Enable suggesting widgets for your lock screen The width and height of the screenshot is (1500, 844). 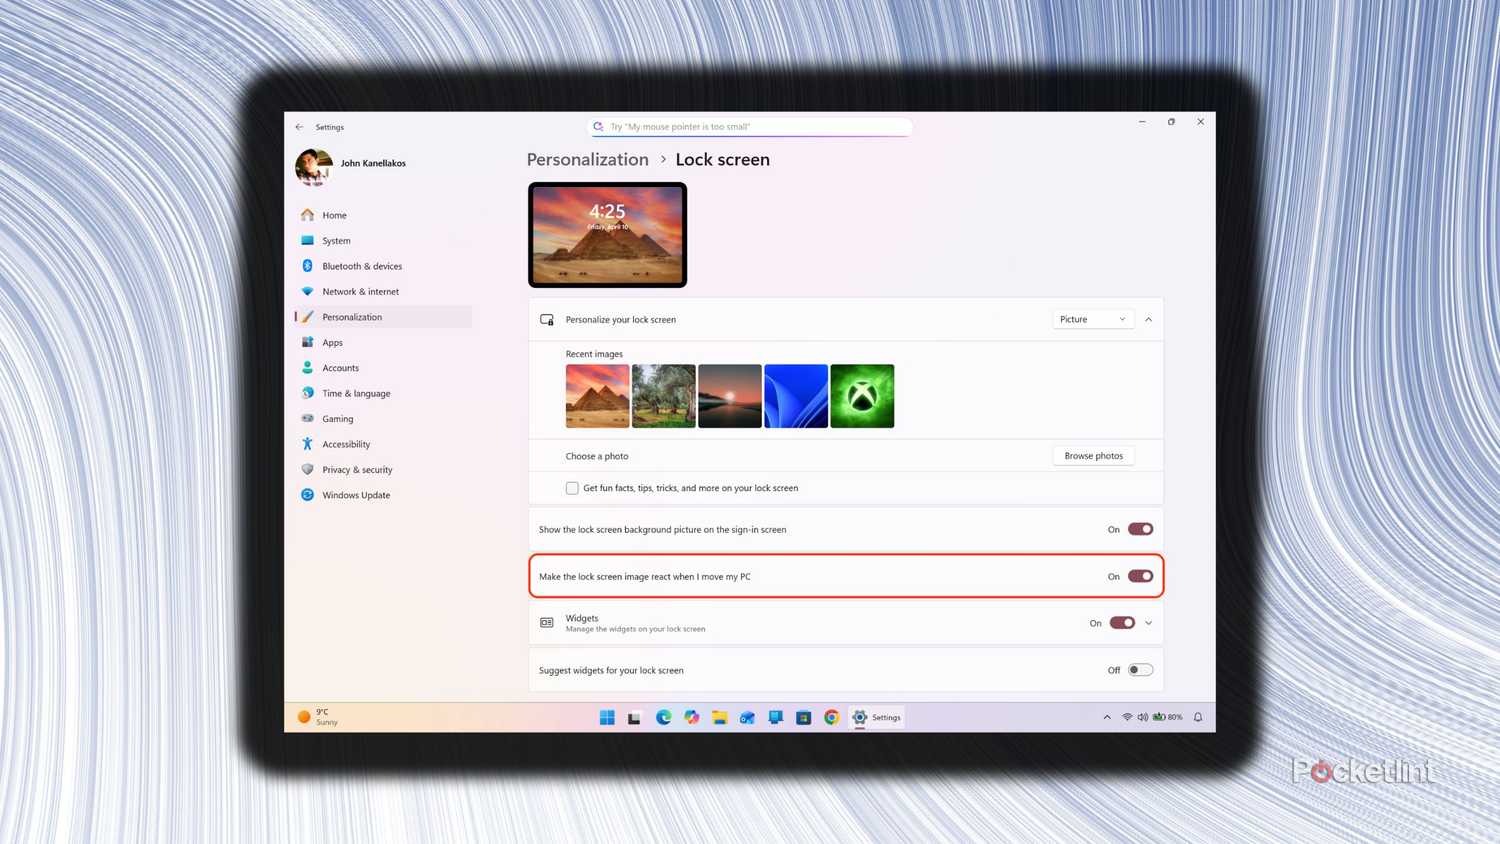click(1139, 669)
